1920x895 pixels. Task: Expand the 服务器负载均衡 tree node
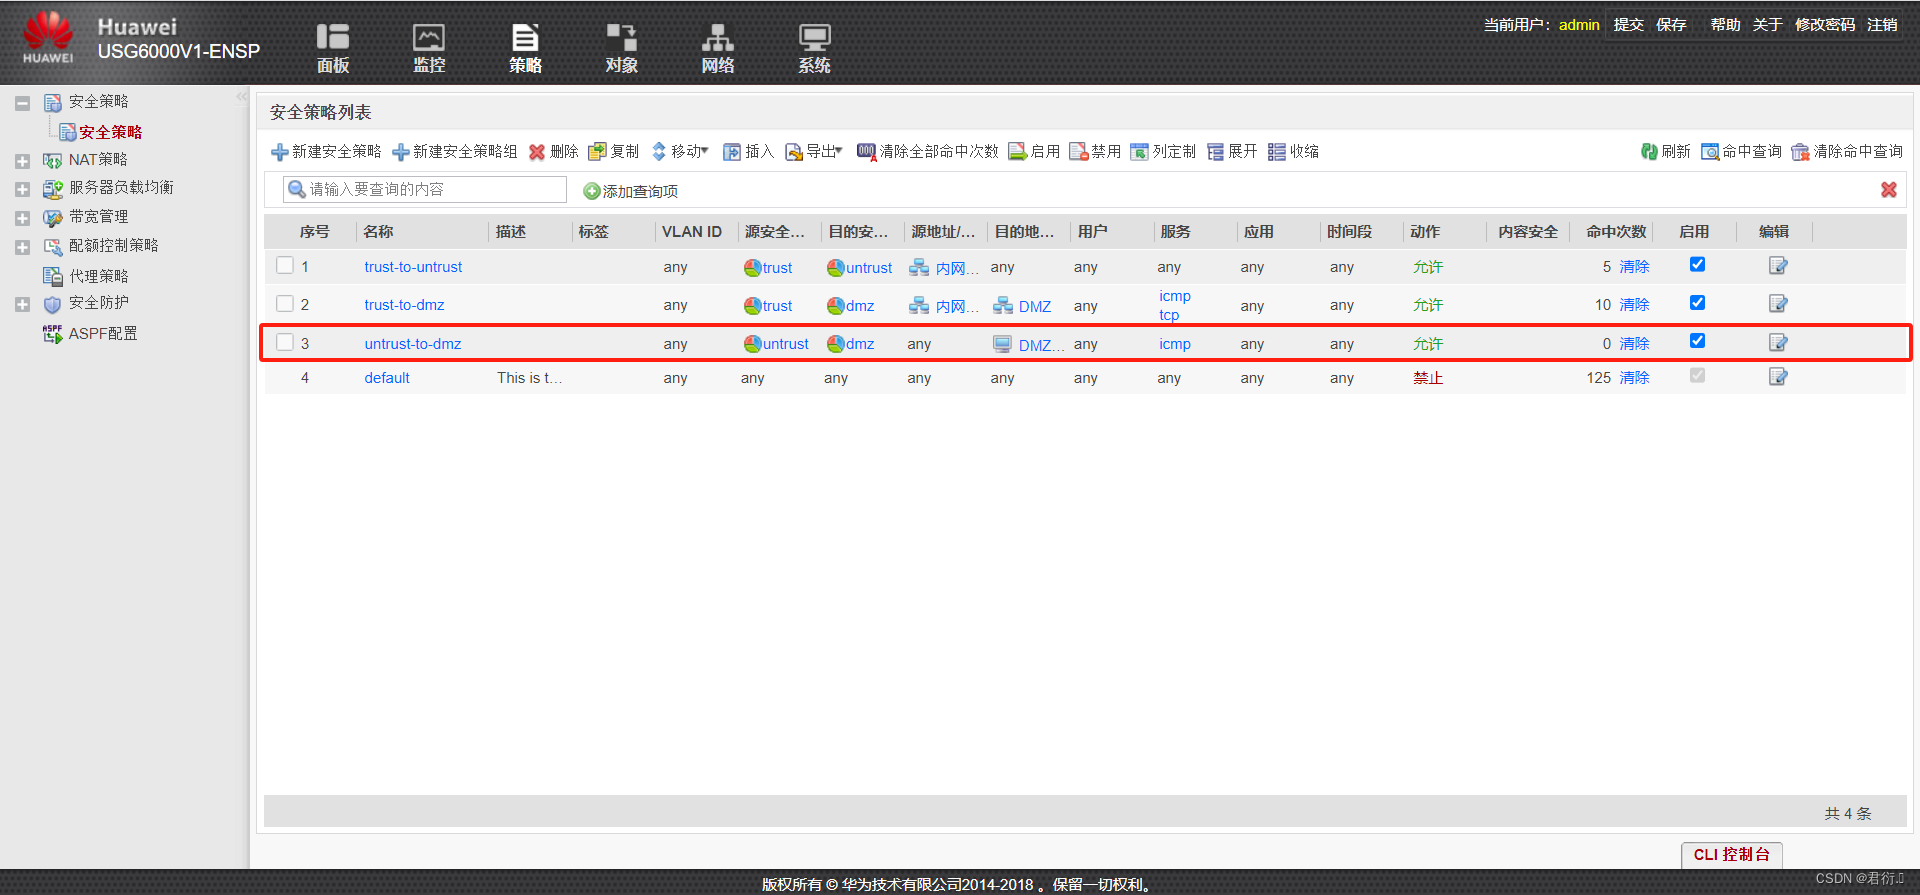(x=22, y=189)
